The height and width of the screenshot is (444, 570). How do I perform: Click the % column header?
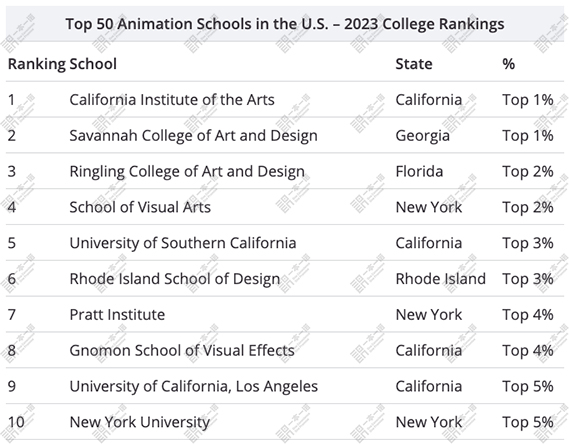point(508,64)
